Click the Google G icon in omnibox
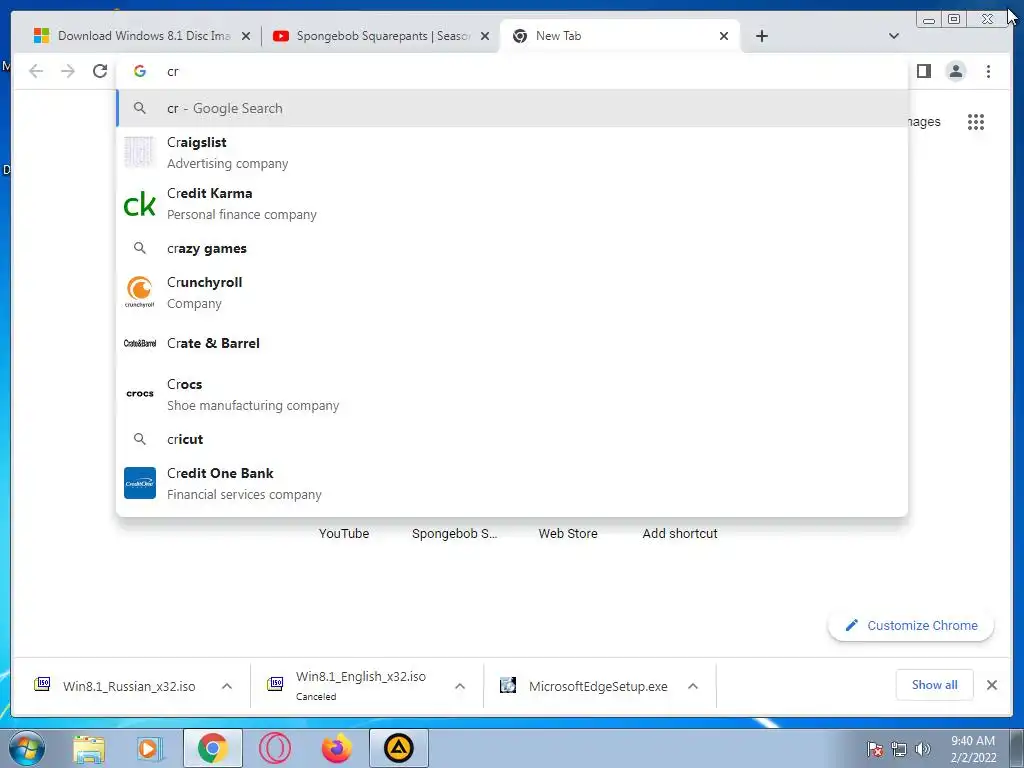1024x768 pixels. (140, 71)
